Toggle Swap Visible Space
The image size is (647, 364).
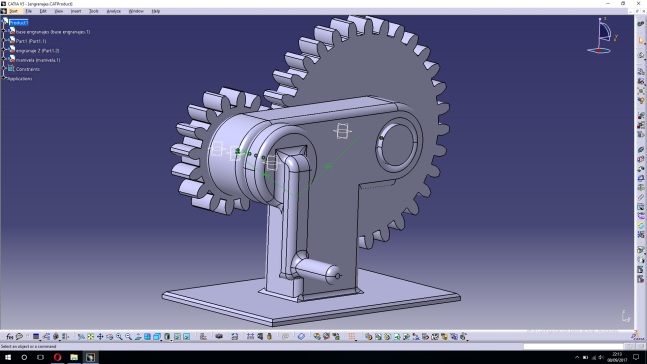click(x=187, y=337)
